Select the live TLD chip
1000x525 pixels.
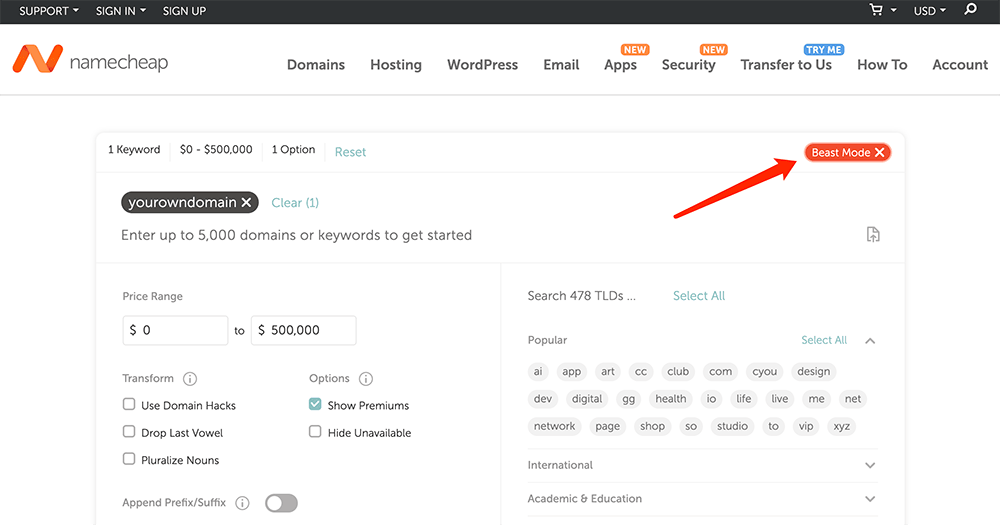780,399
